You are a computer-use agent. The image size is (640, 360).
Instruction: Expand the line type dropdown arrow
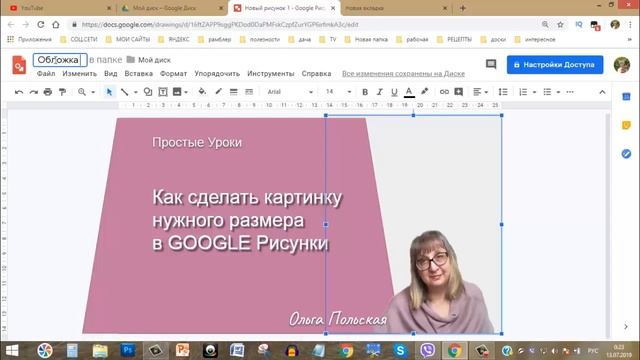(136, 92)
